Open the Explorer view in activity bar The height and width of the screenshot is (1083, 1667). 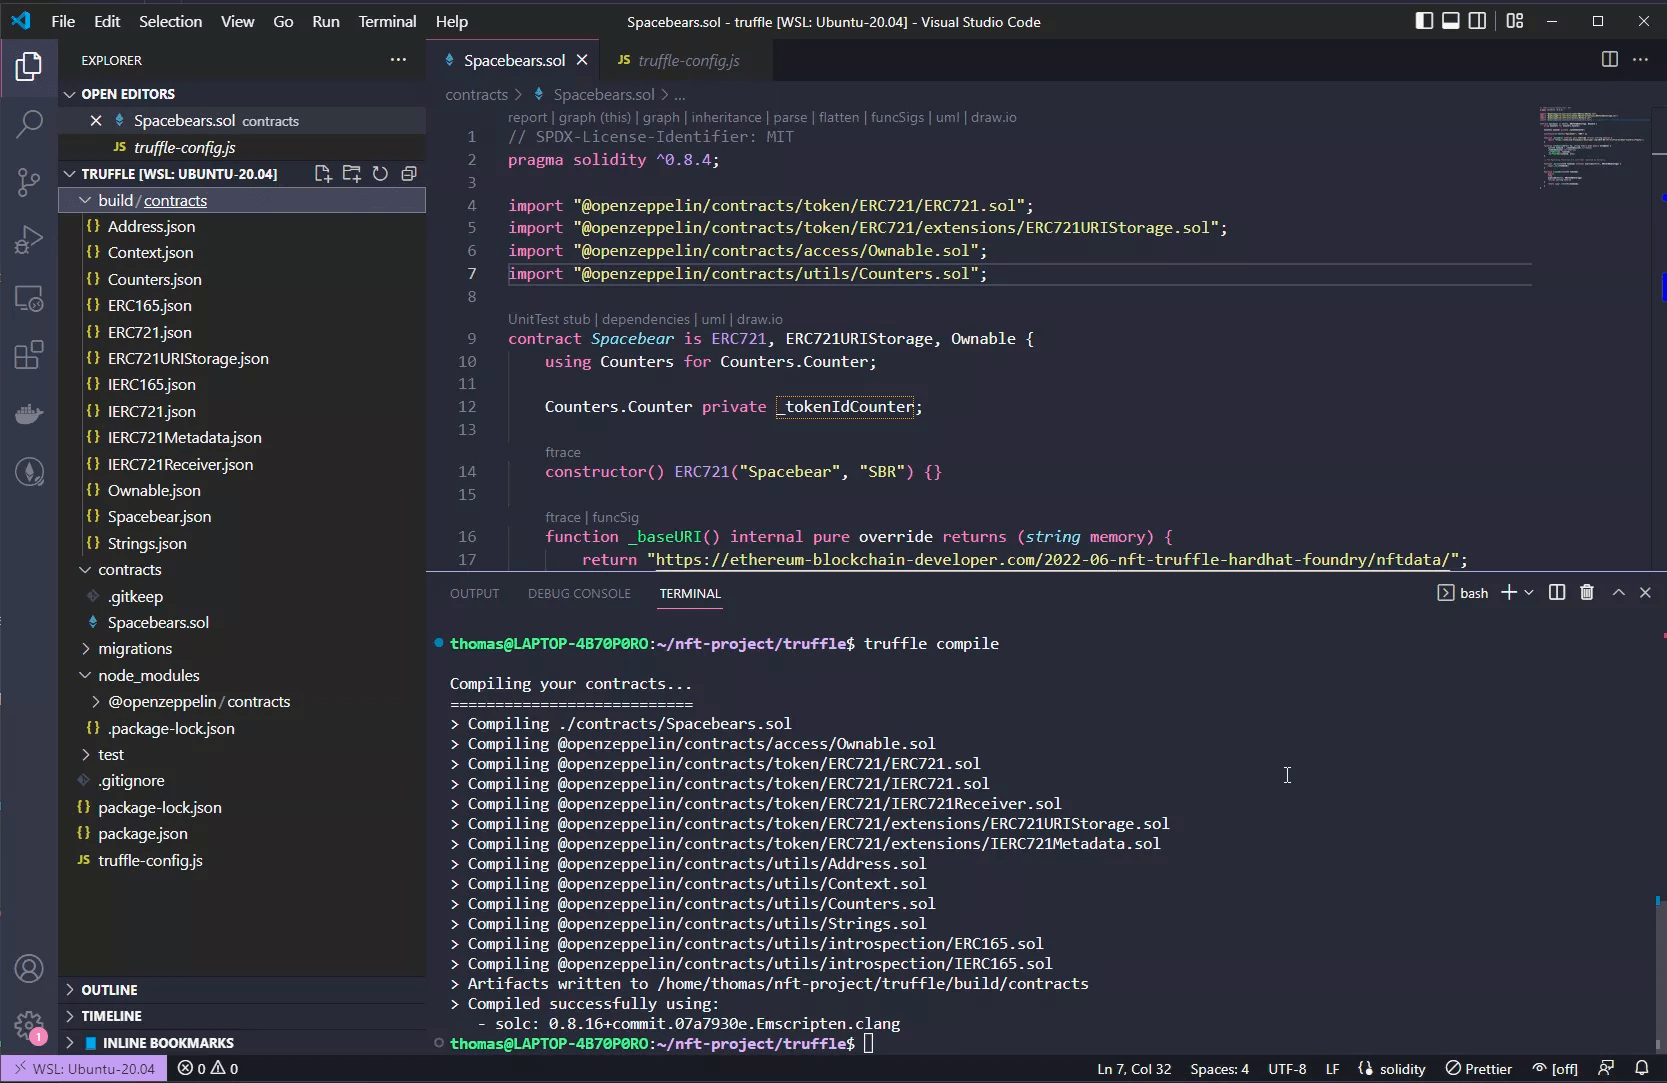(29, 67)
